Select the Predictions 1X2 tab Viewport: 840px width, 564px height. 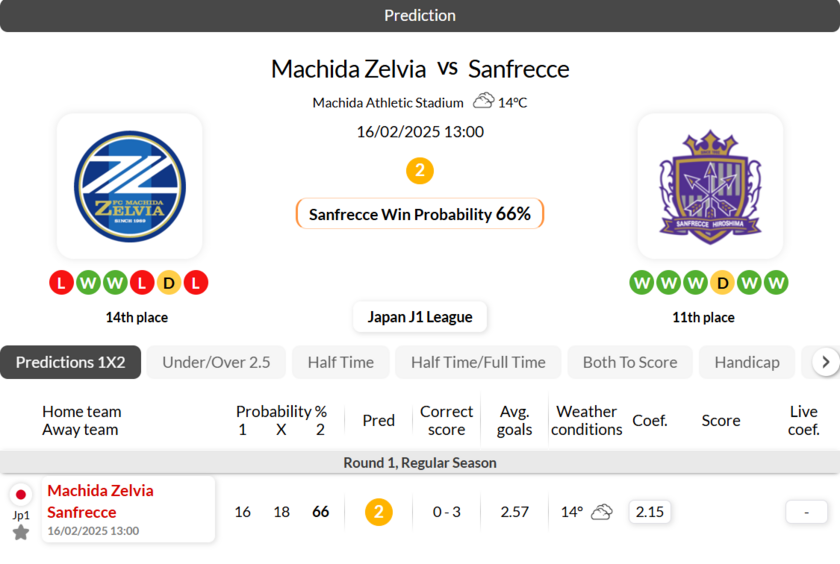(x=71, y=362)
